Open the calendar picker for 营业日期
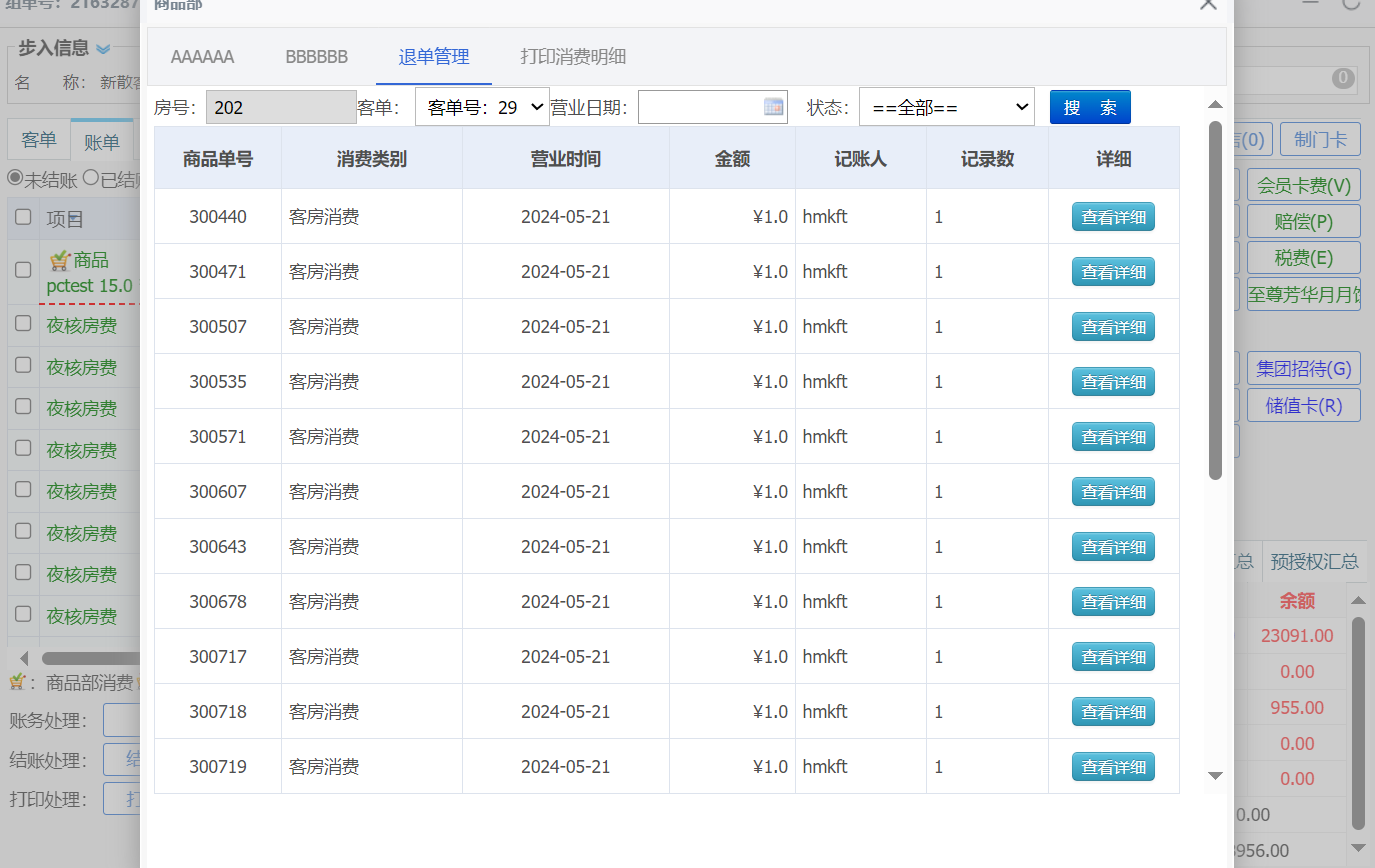This screenshot has height=868, width=1375. pos(773,107)
